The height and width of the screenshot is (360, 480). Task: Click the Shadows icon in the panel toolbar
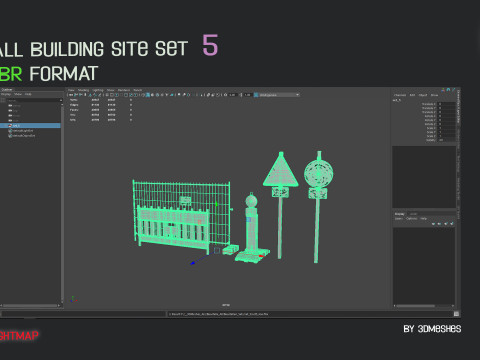pyautogui.click(x=172, y=95)
